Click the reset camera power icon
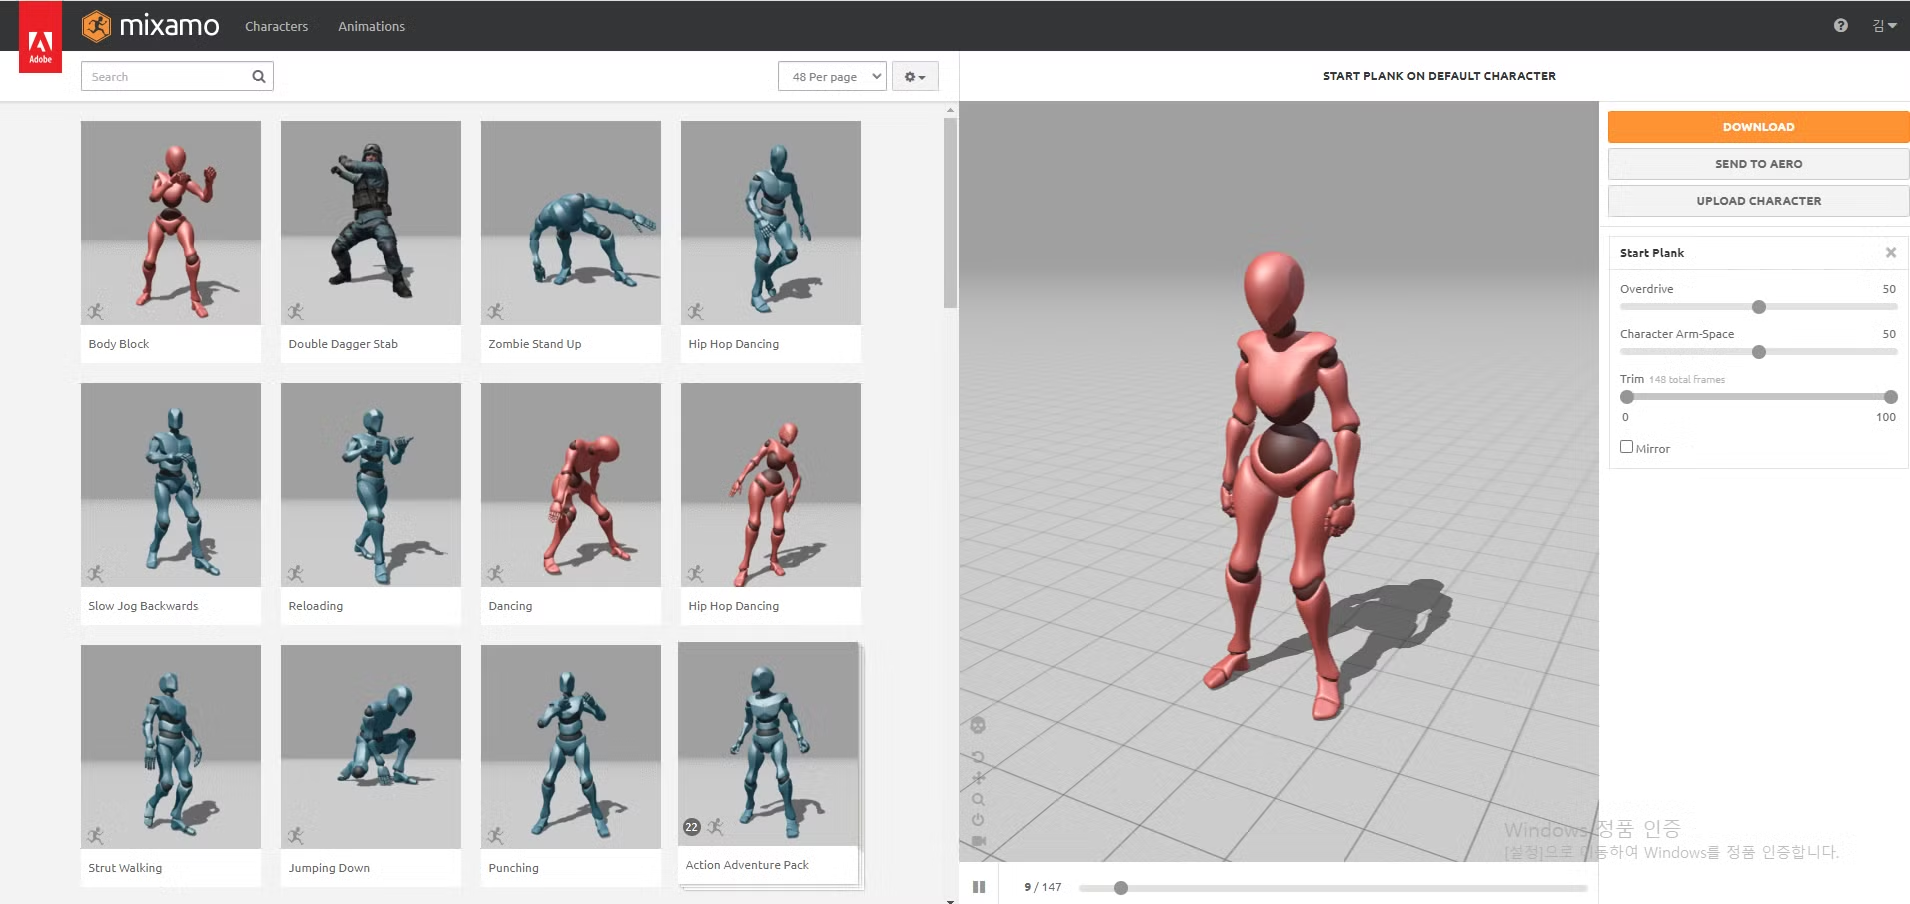The height and width of the screenshot is (904, 1910). 978,820
